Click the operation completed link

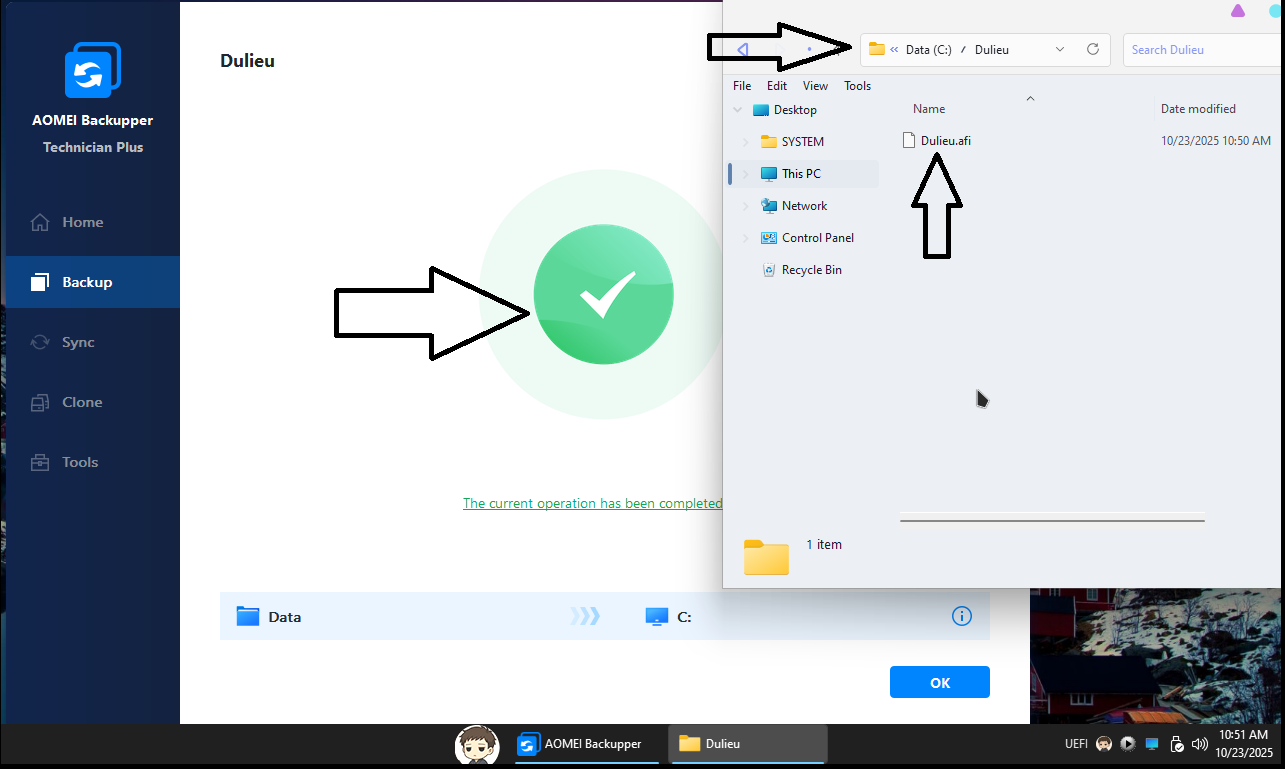592,503
